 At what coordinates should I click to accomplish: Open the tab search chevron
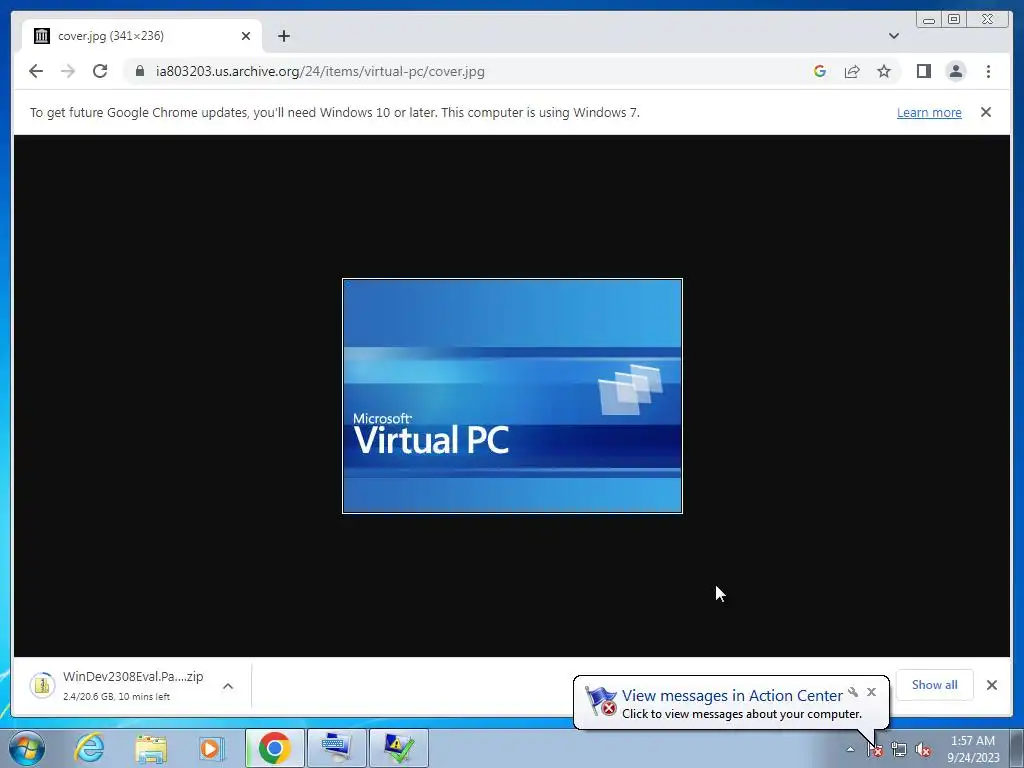pos(893,36)
